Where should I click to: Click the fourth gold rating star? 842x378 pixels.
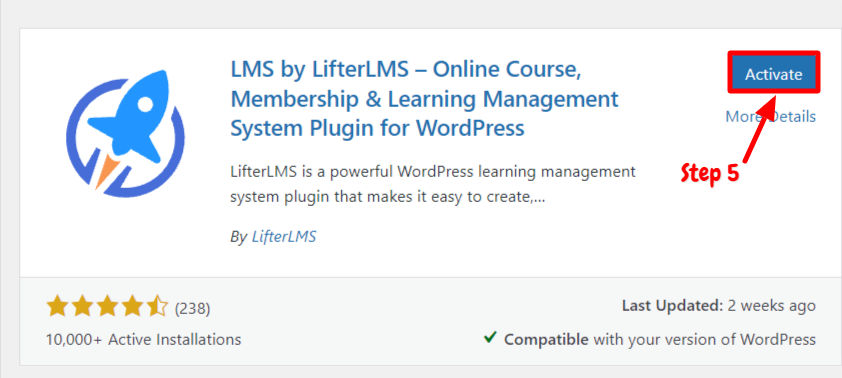[x=133, y=308]
